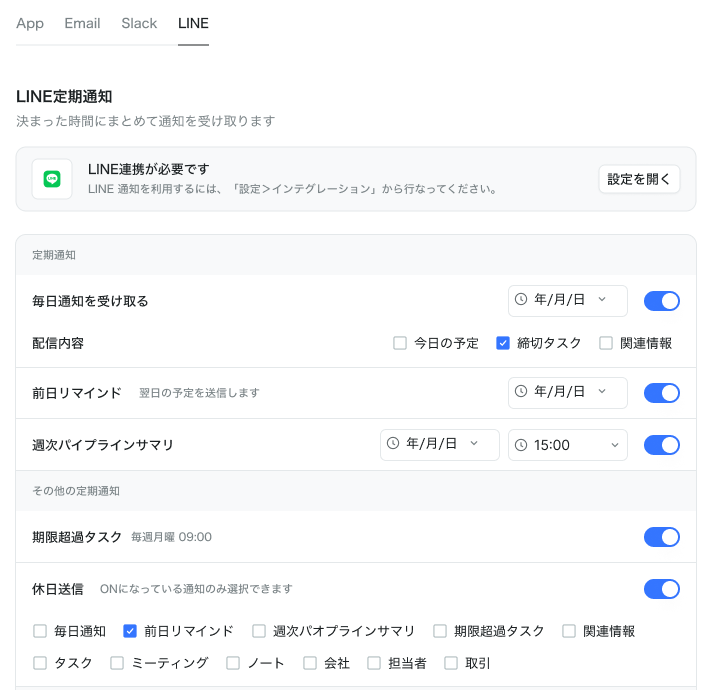Viewport: 710px width, 690px height.
Task: Click the ONになっている通知のみ選択できます hint
Action: (196, 589)
